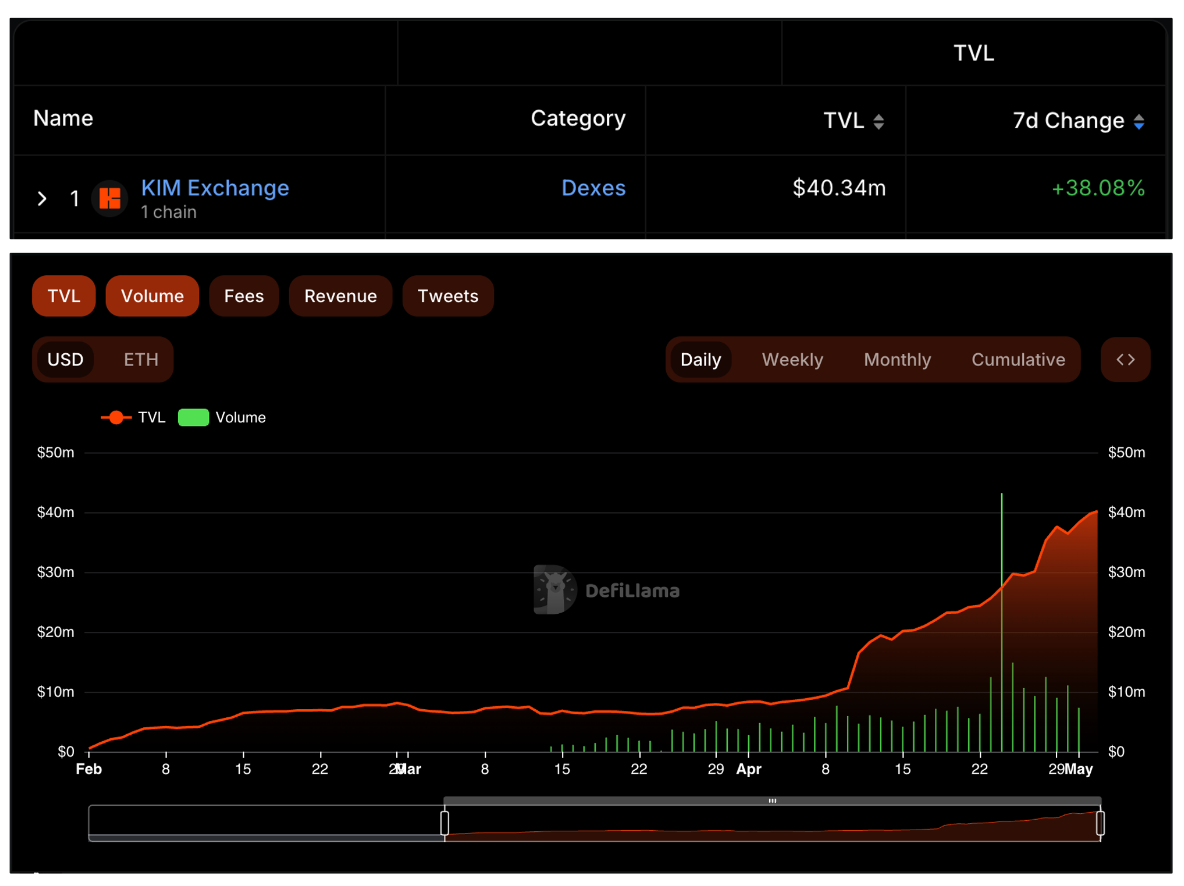This screenshot has width=1184, height=886.
Task: Toggle Volume series in chart legend
Action: click(x=222, y=418)
